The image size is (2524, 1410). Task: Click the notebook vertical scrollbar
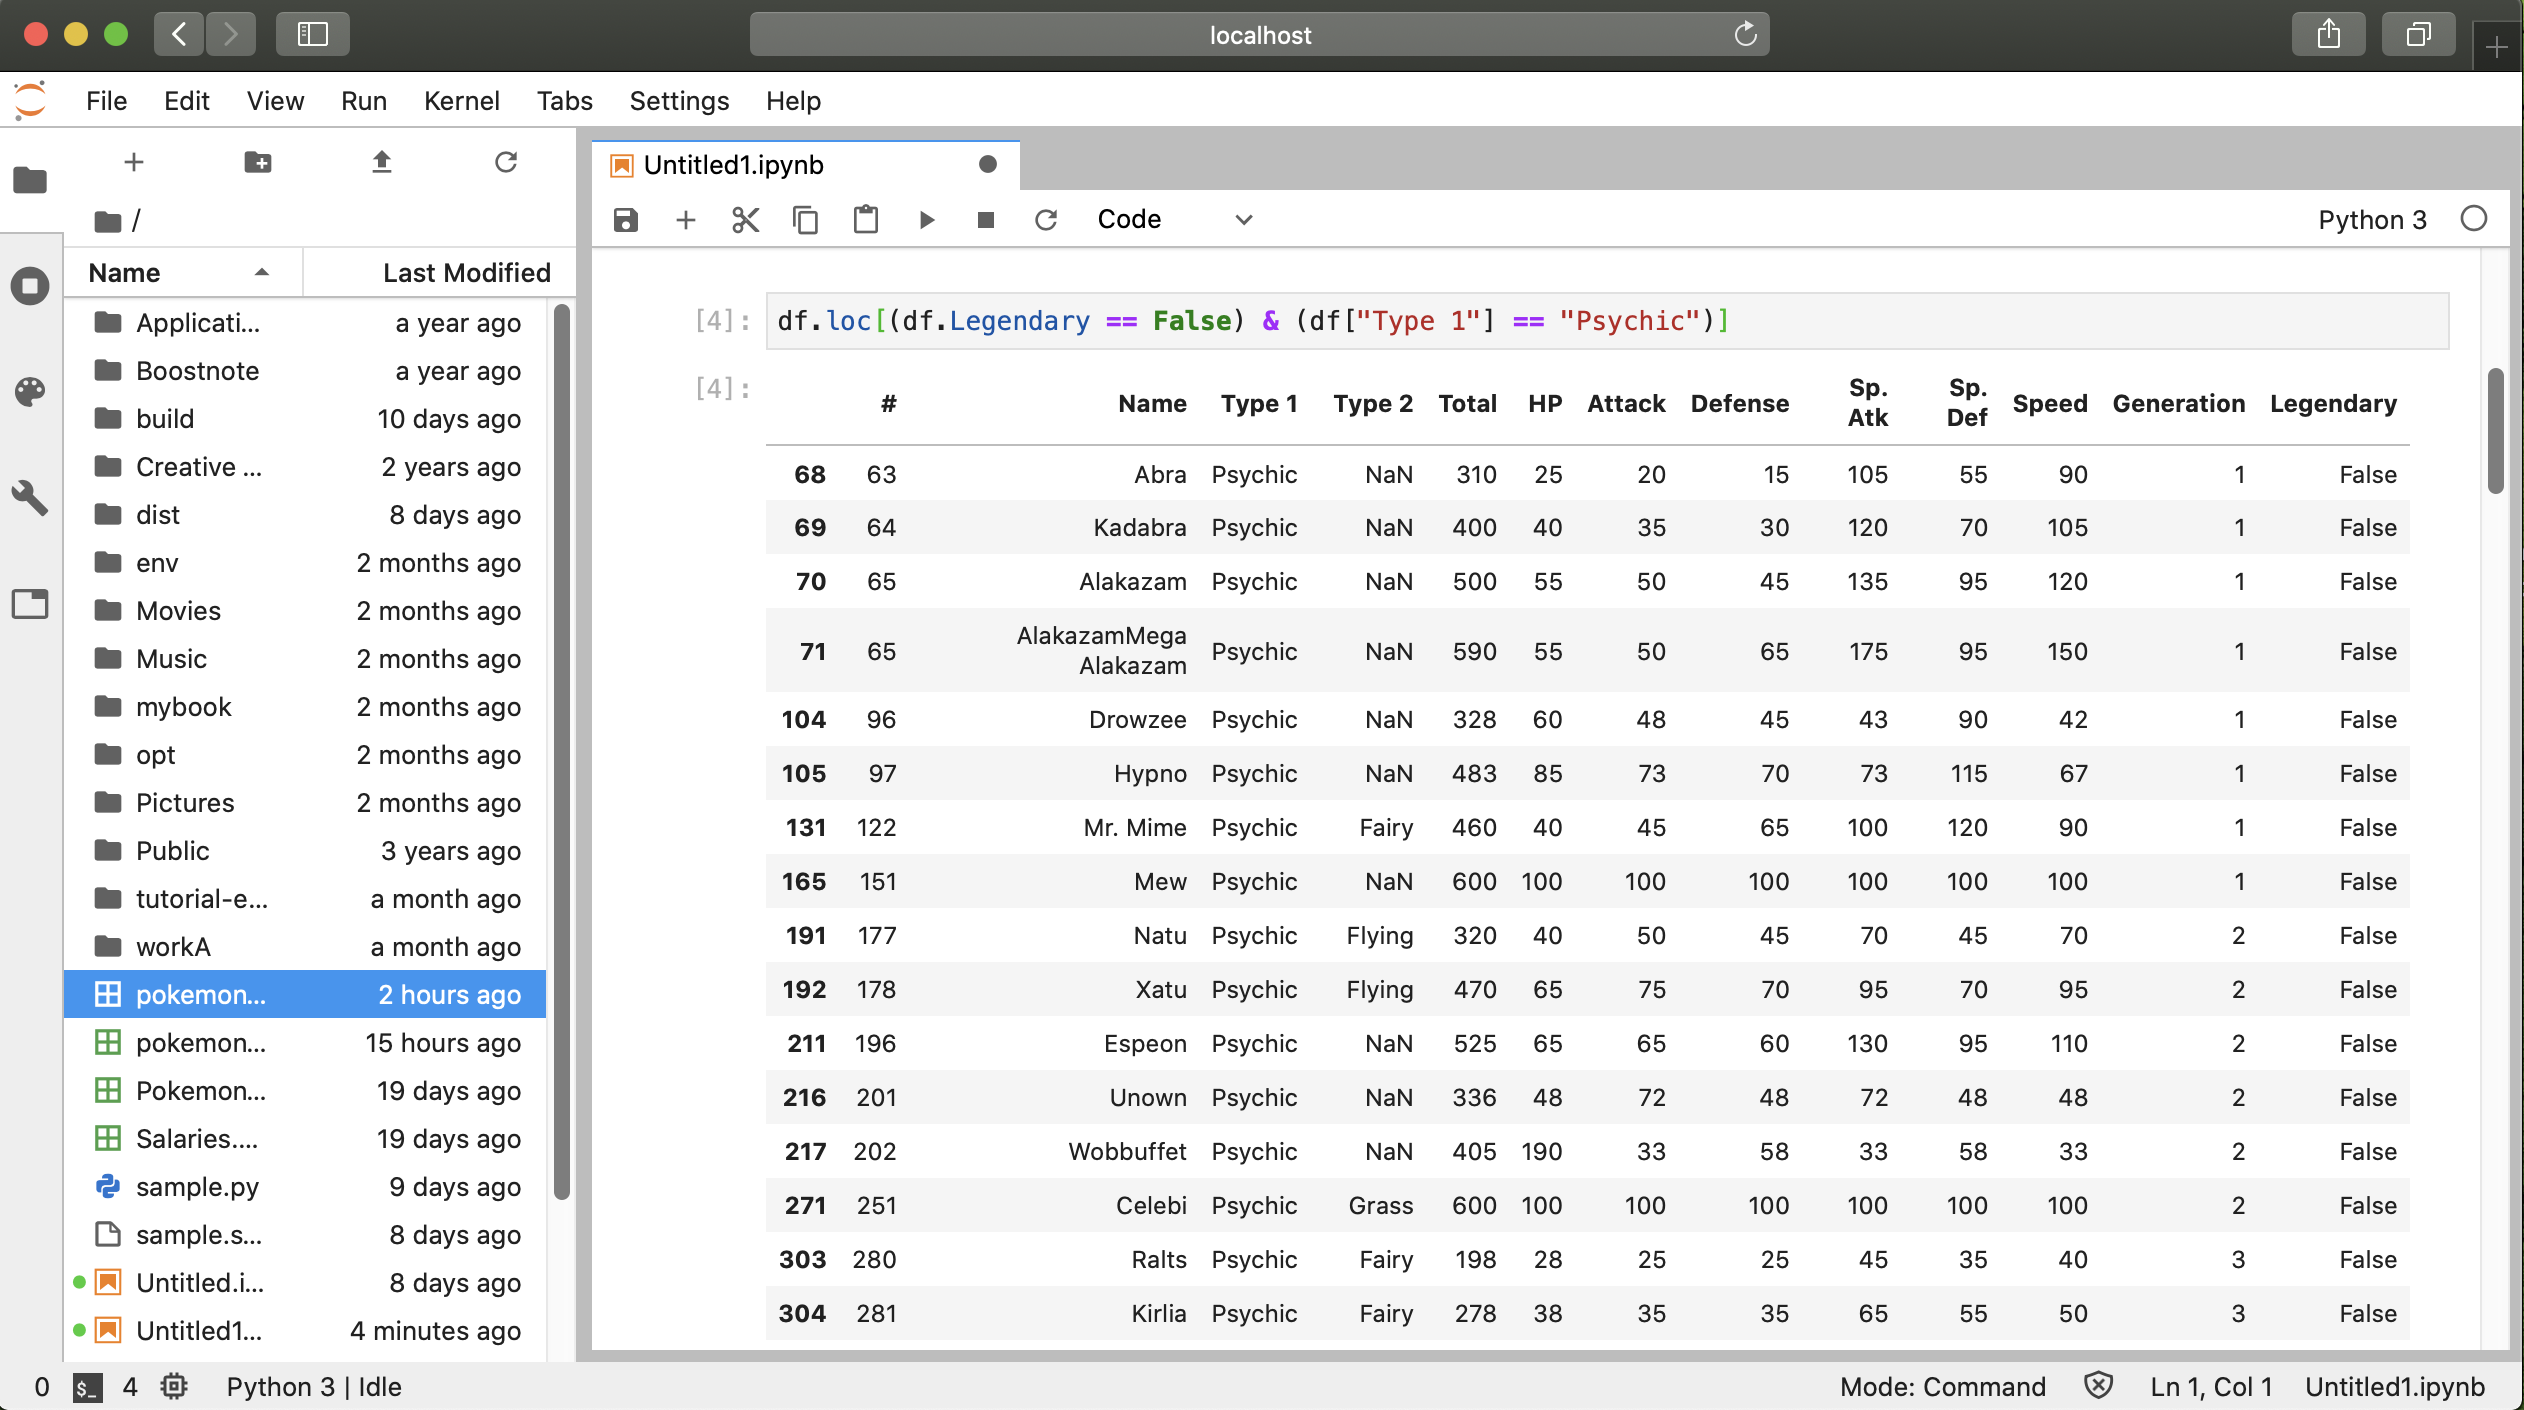[2496, 432]
